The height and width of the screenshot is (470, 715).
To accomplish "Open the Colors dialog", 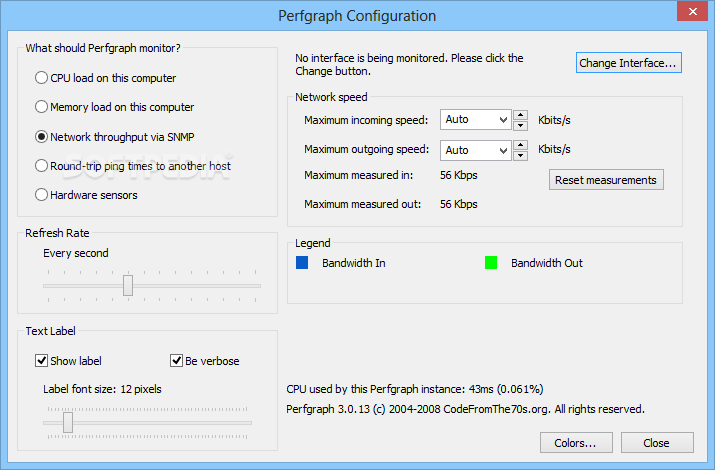I will [x=576, y=443].
